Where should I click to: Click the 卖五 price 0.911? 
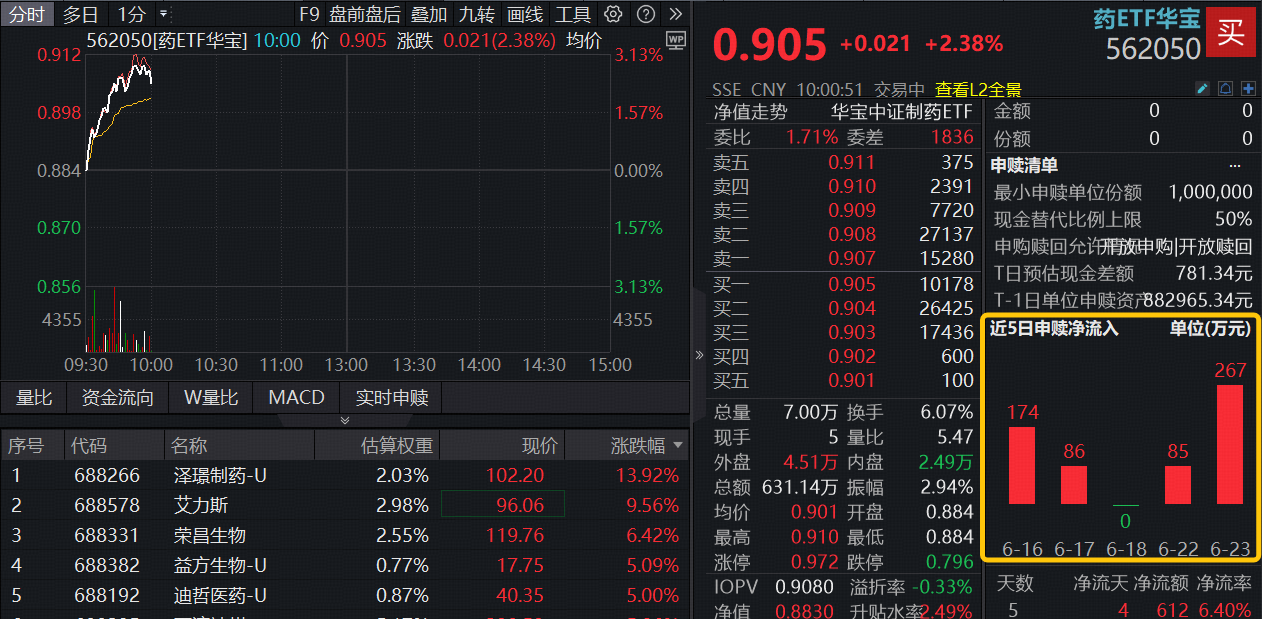tap(852, 162)
